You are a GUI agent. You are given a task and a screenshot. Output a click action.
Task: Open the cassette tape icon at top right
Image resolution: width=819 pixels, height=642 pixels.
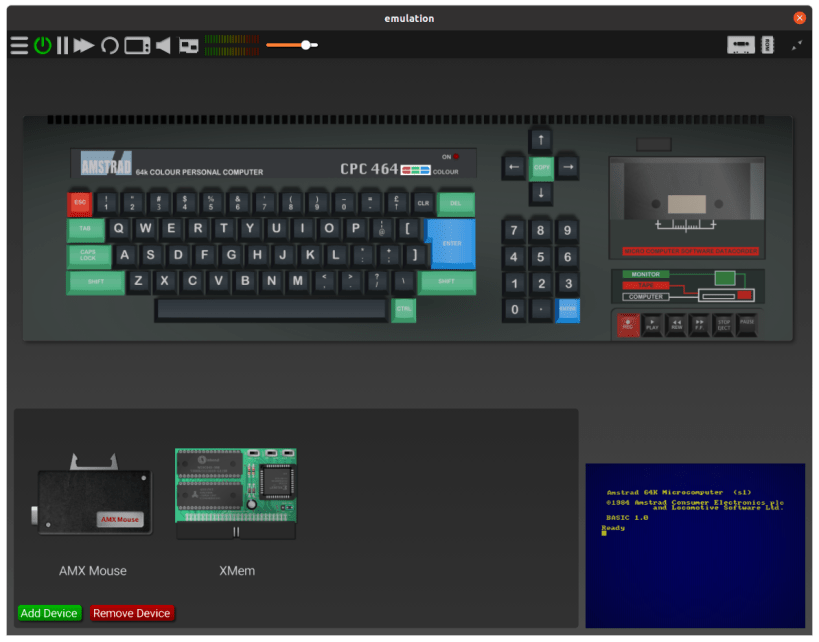pyautogui.click(x=741, y=45)
